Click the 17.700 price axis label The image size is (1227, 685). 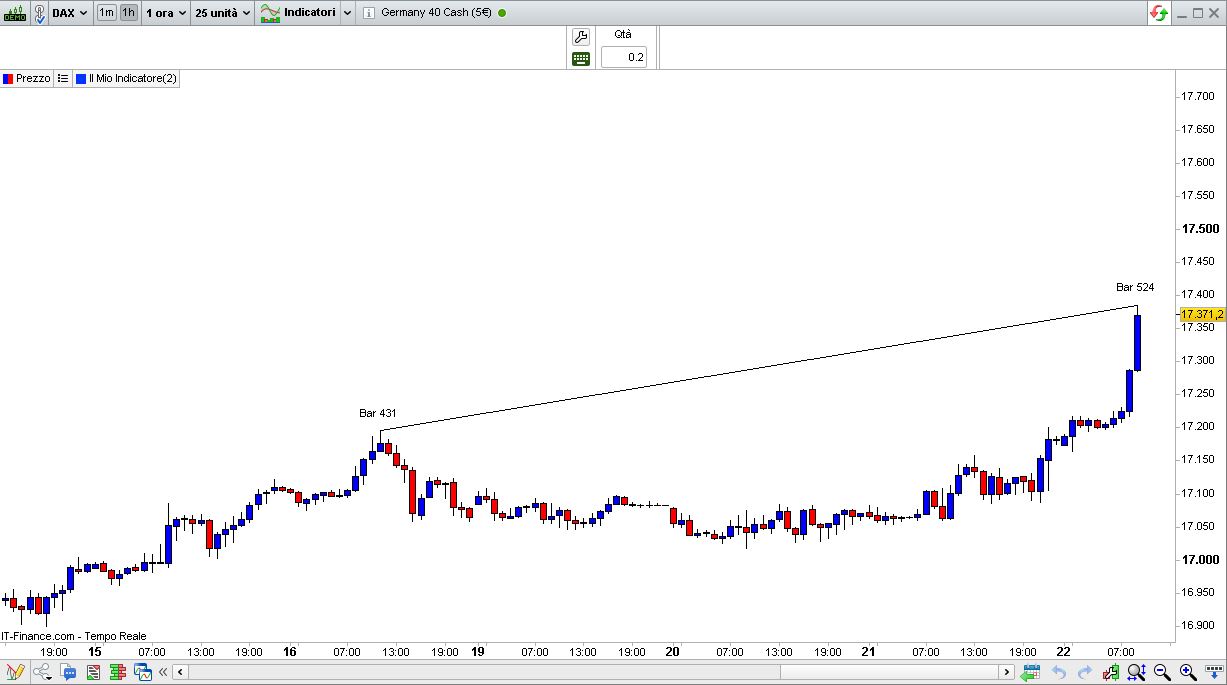pyautogui.click(x=1199, y=96)
